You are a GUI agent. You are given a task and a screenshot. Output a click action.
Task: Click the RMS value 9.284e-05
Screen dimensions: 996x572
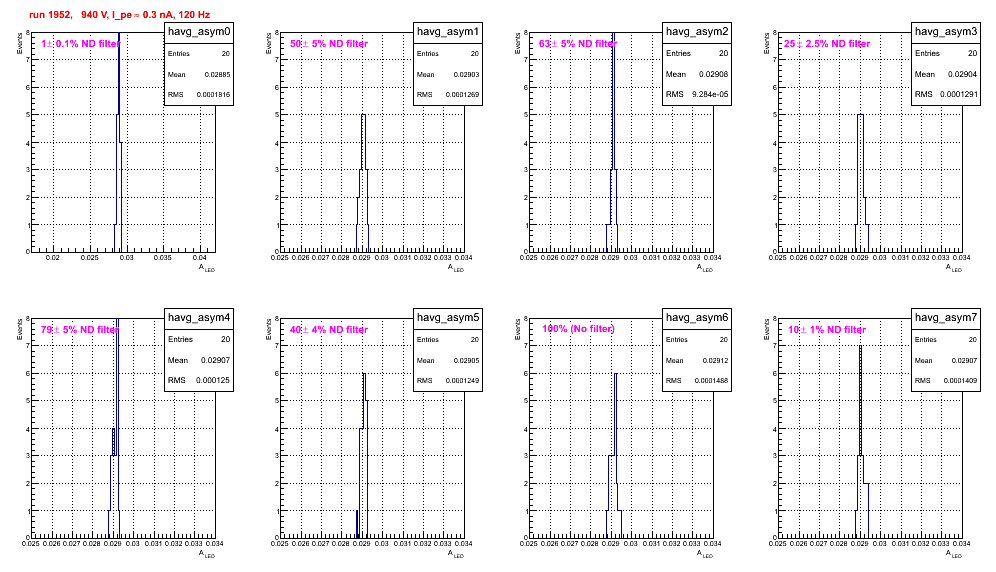click(x=710, y=95)
